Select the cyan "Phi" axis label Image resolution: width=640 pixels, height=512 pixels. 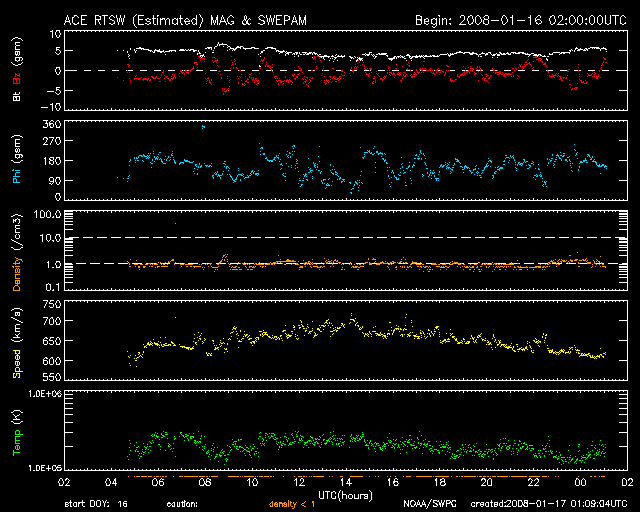pos(17,174)
